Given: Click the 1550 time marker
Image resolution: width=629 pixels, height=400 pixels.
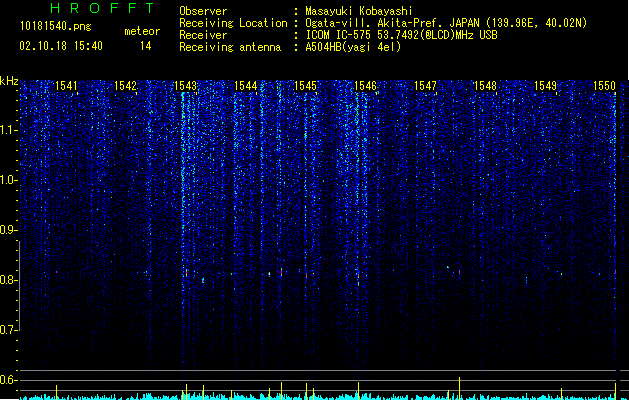Looking at the screenshot, I should click(x=605, y=85).
